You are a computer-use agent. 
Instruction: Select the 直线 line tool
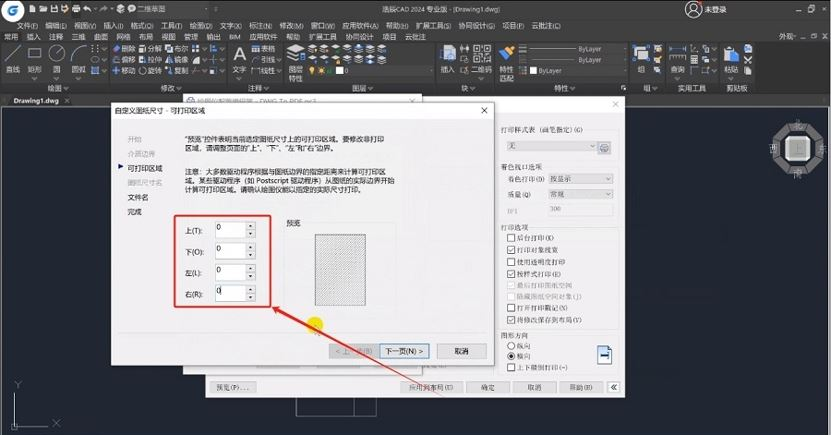point(13,59)
